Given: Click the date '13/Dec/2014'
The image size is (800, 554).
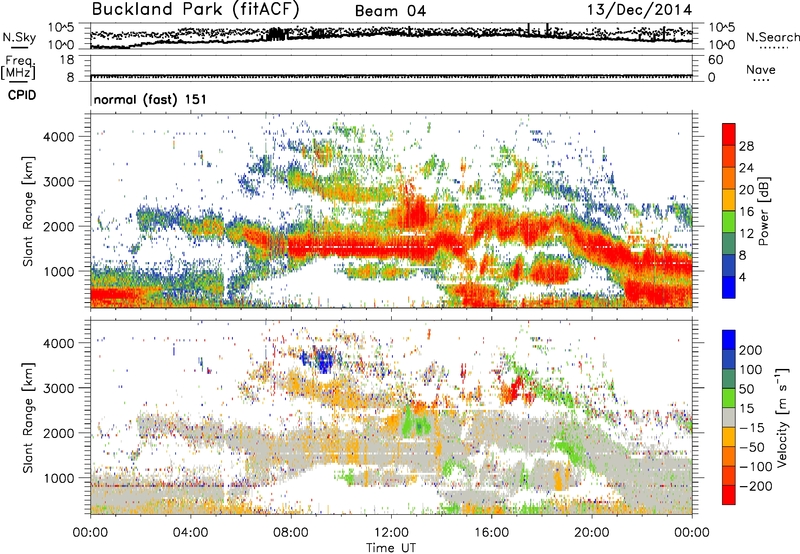Looking at the screenshot, I should 639,10.
